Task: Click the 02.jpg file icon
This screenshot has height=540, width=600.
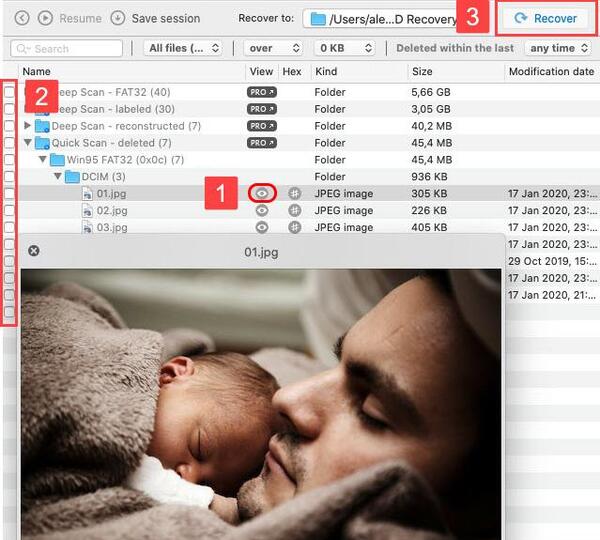Action: (x=87, y=210)
